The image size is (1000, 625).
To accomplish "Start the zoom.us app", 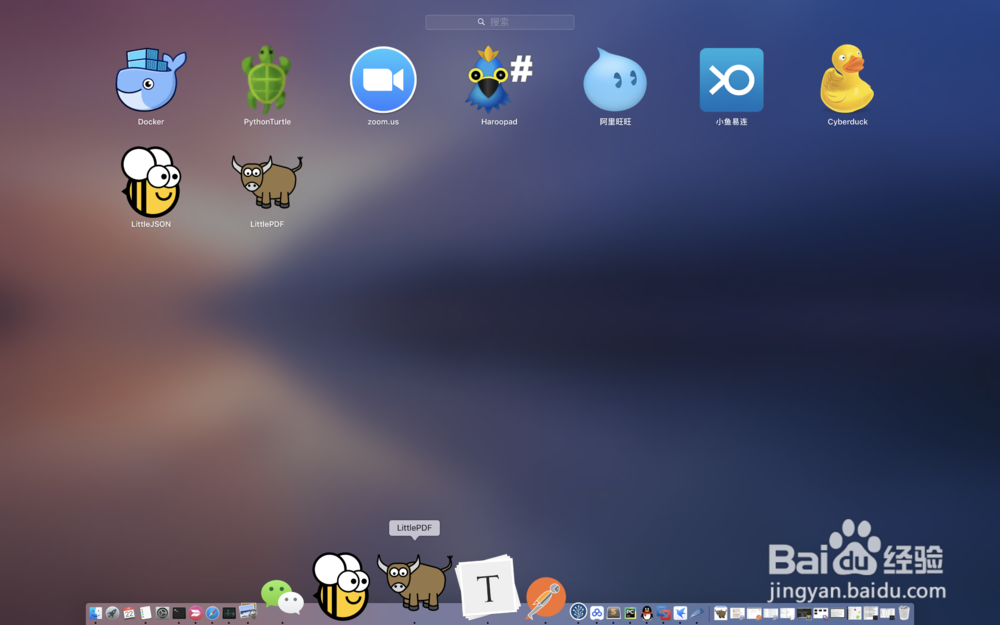I will [383, 80].
